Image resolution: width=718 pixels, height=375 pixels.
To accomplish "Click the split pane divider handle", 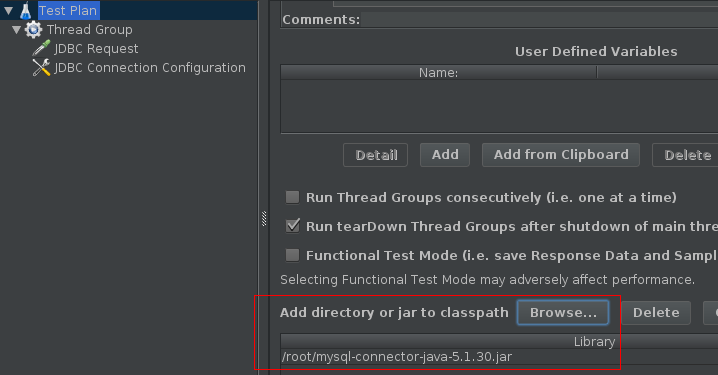I will click(x=264, y=219).
